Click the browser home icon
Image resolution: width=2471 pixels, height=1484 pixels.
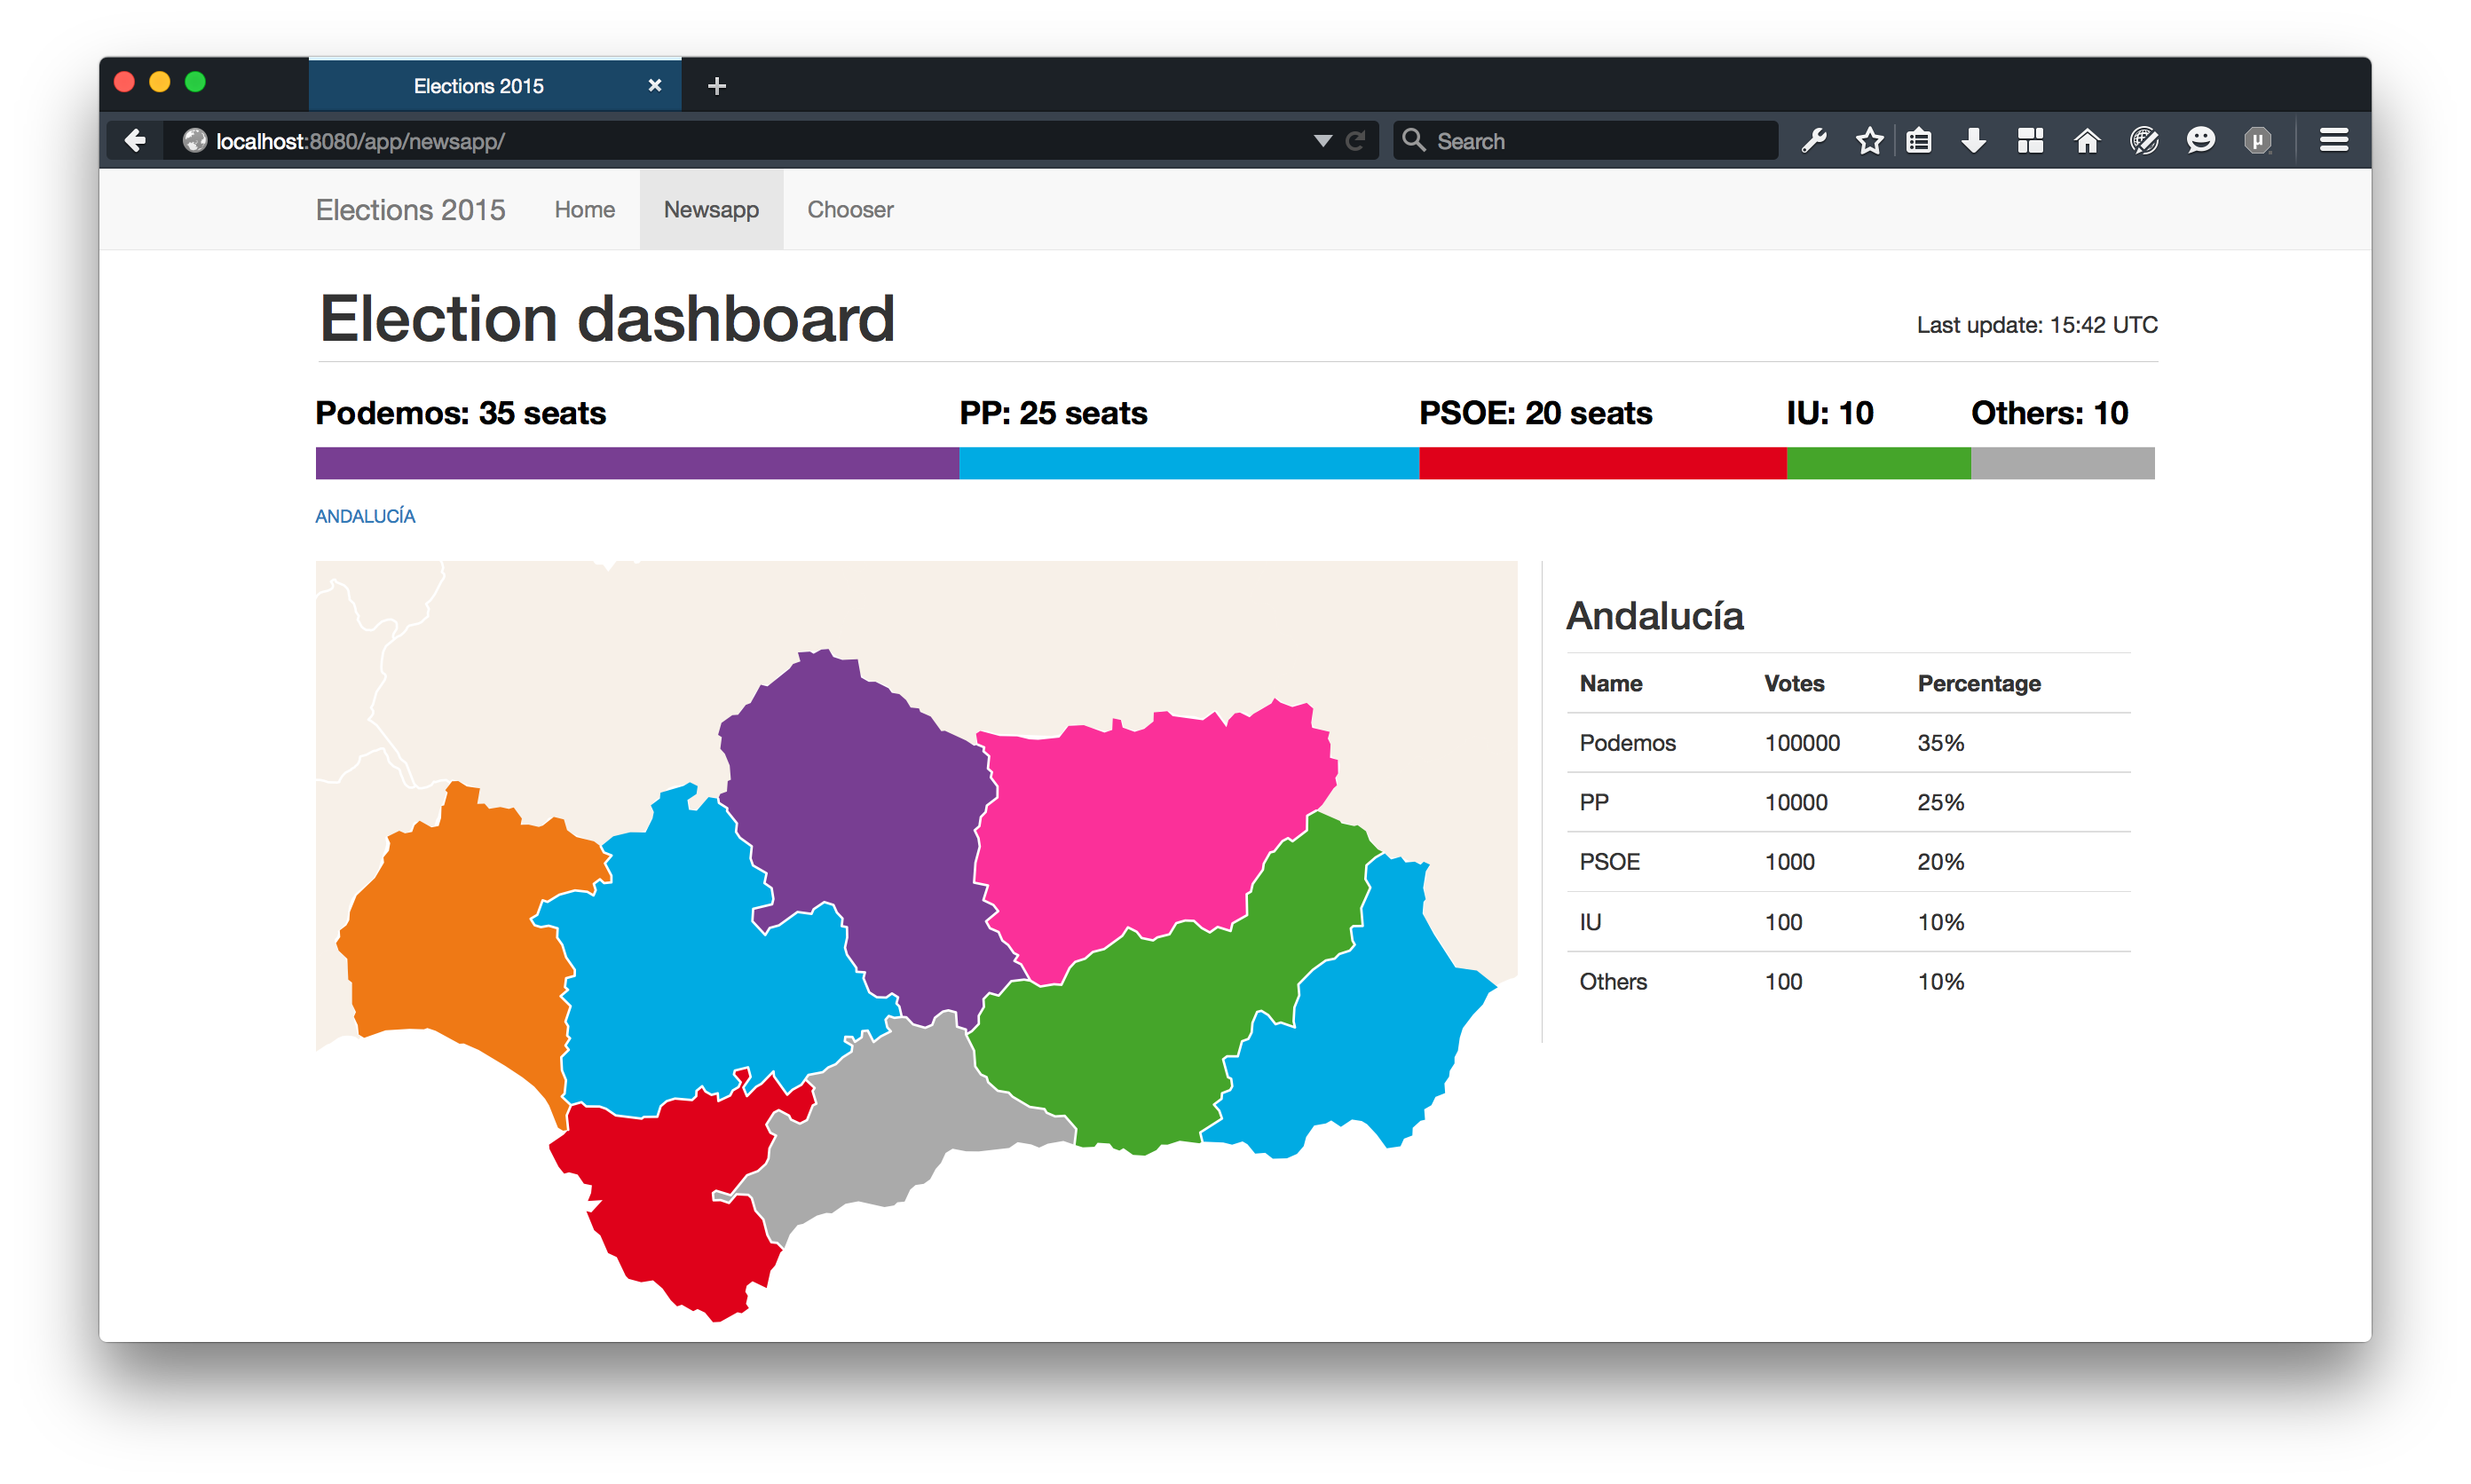point(2087,141)
